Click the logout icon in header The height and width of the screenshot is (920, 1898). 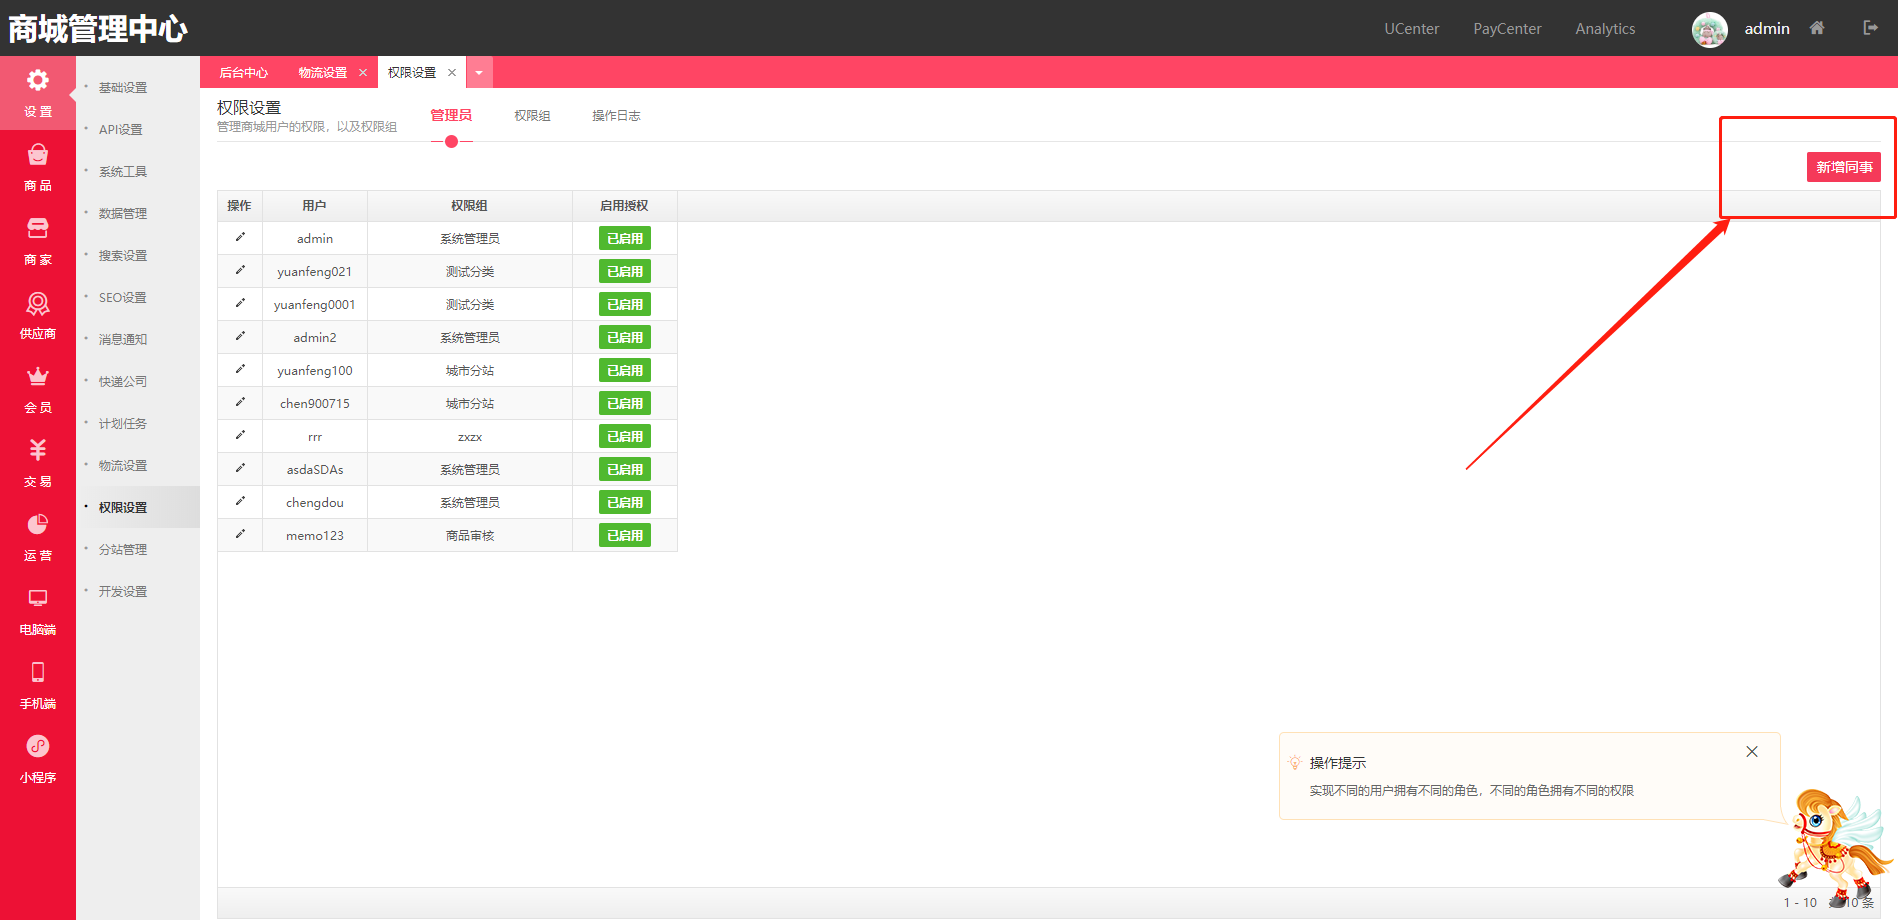(1870, 28)
